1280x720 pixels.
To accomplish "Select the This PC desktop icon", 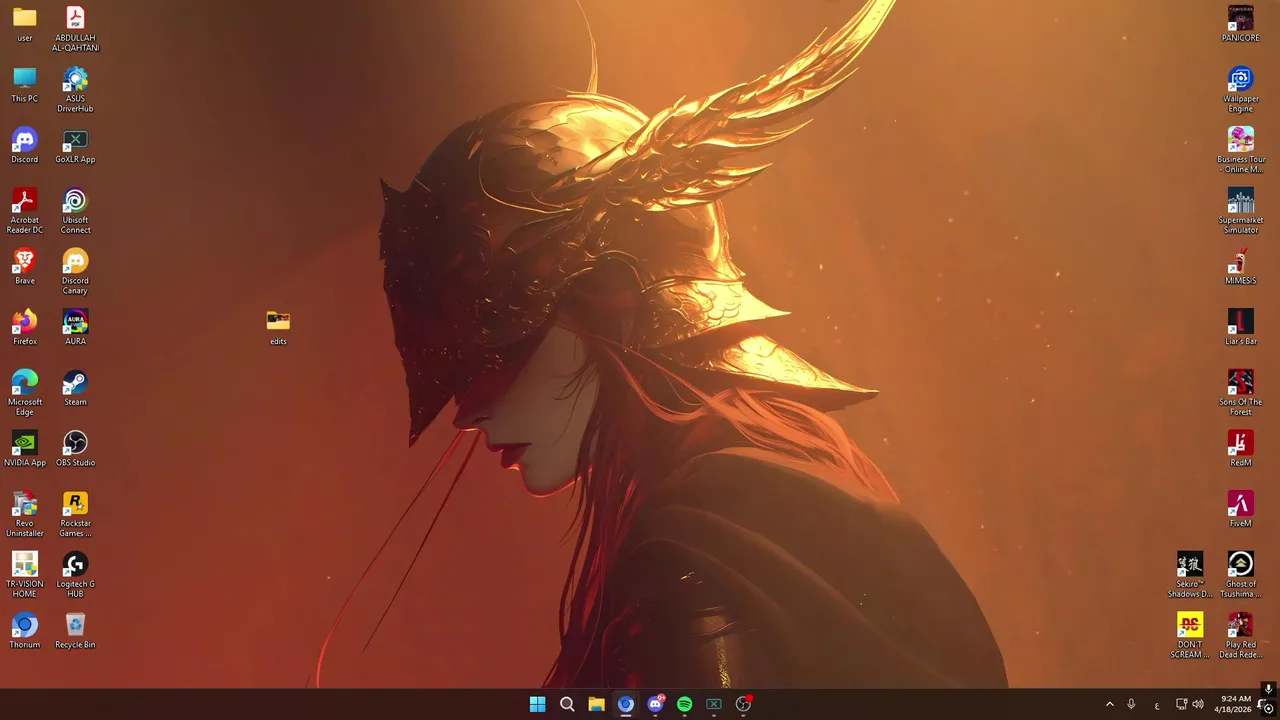I will 25,85.
